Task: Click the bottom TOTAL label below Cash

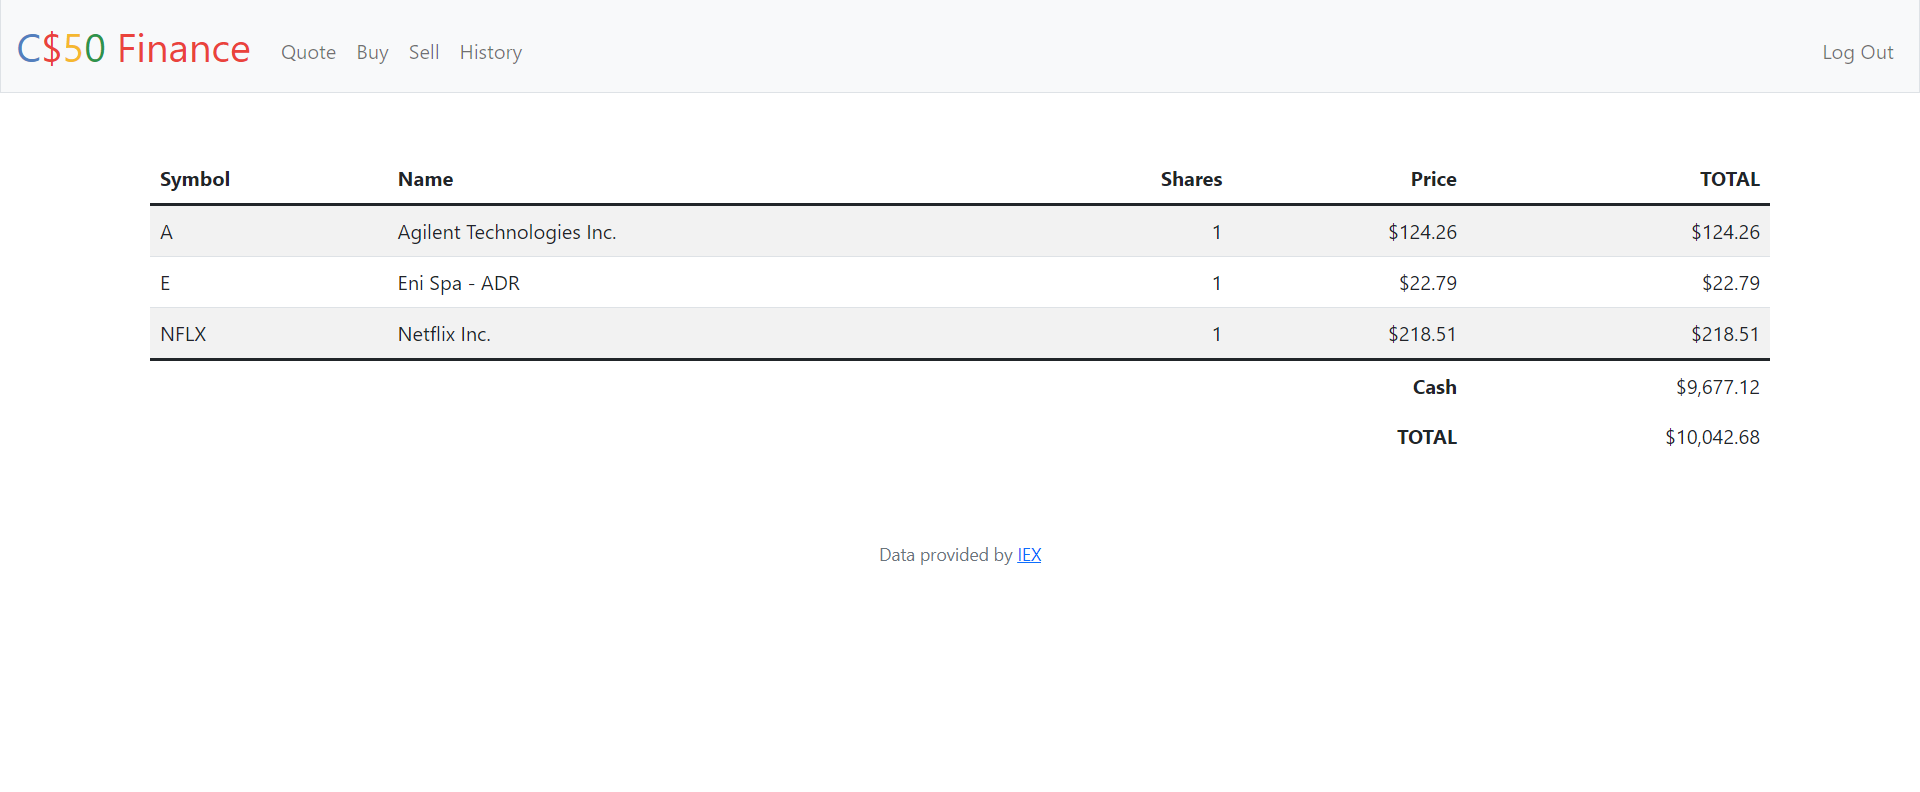Action: tap(1427, 437)
